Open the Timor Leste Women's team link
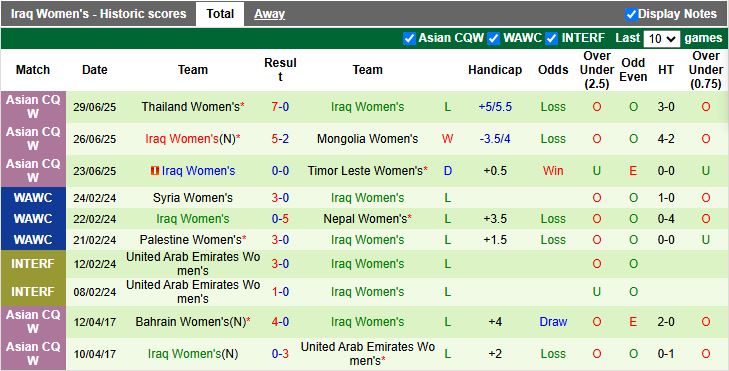This screenshot has height=371, width=729. [365, 171]
